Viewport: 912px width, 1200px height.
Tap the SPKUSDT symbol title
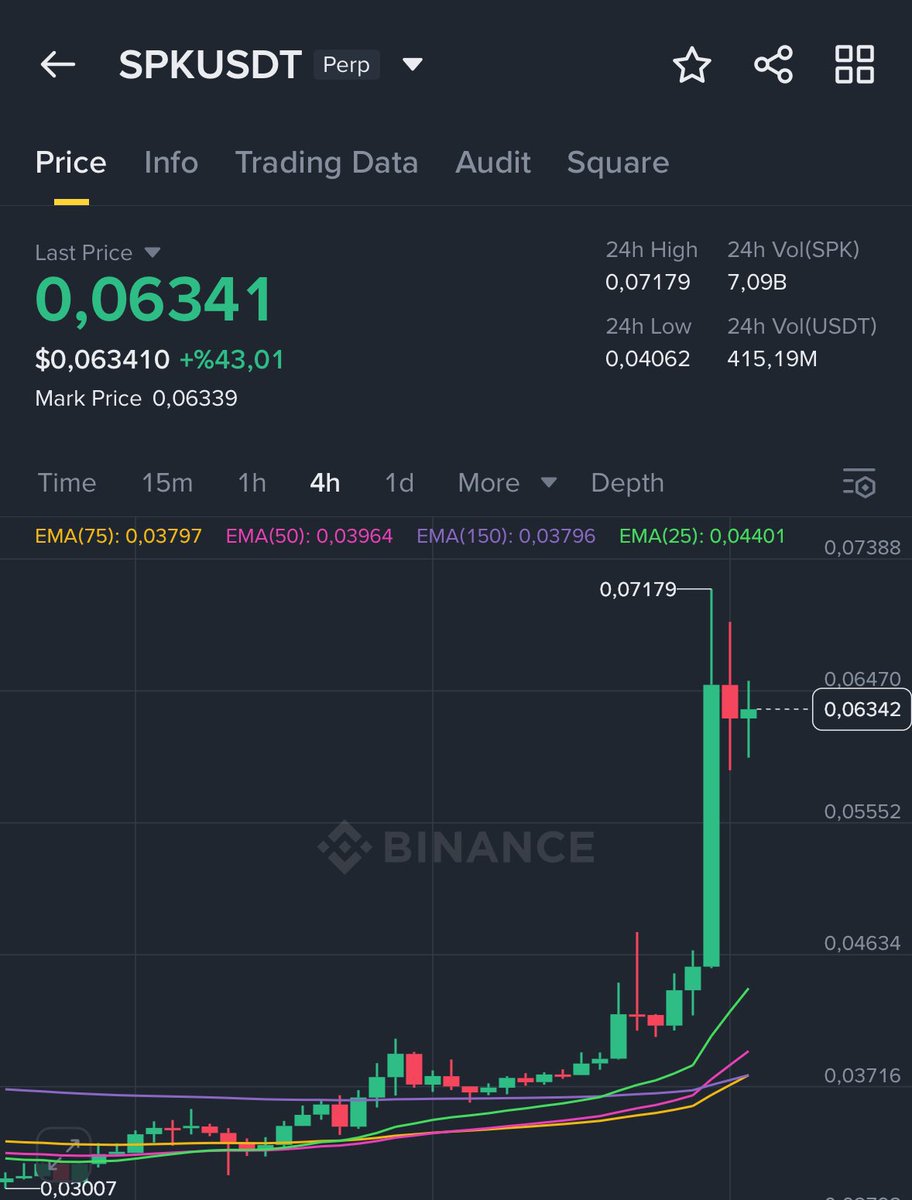(210, 65)
